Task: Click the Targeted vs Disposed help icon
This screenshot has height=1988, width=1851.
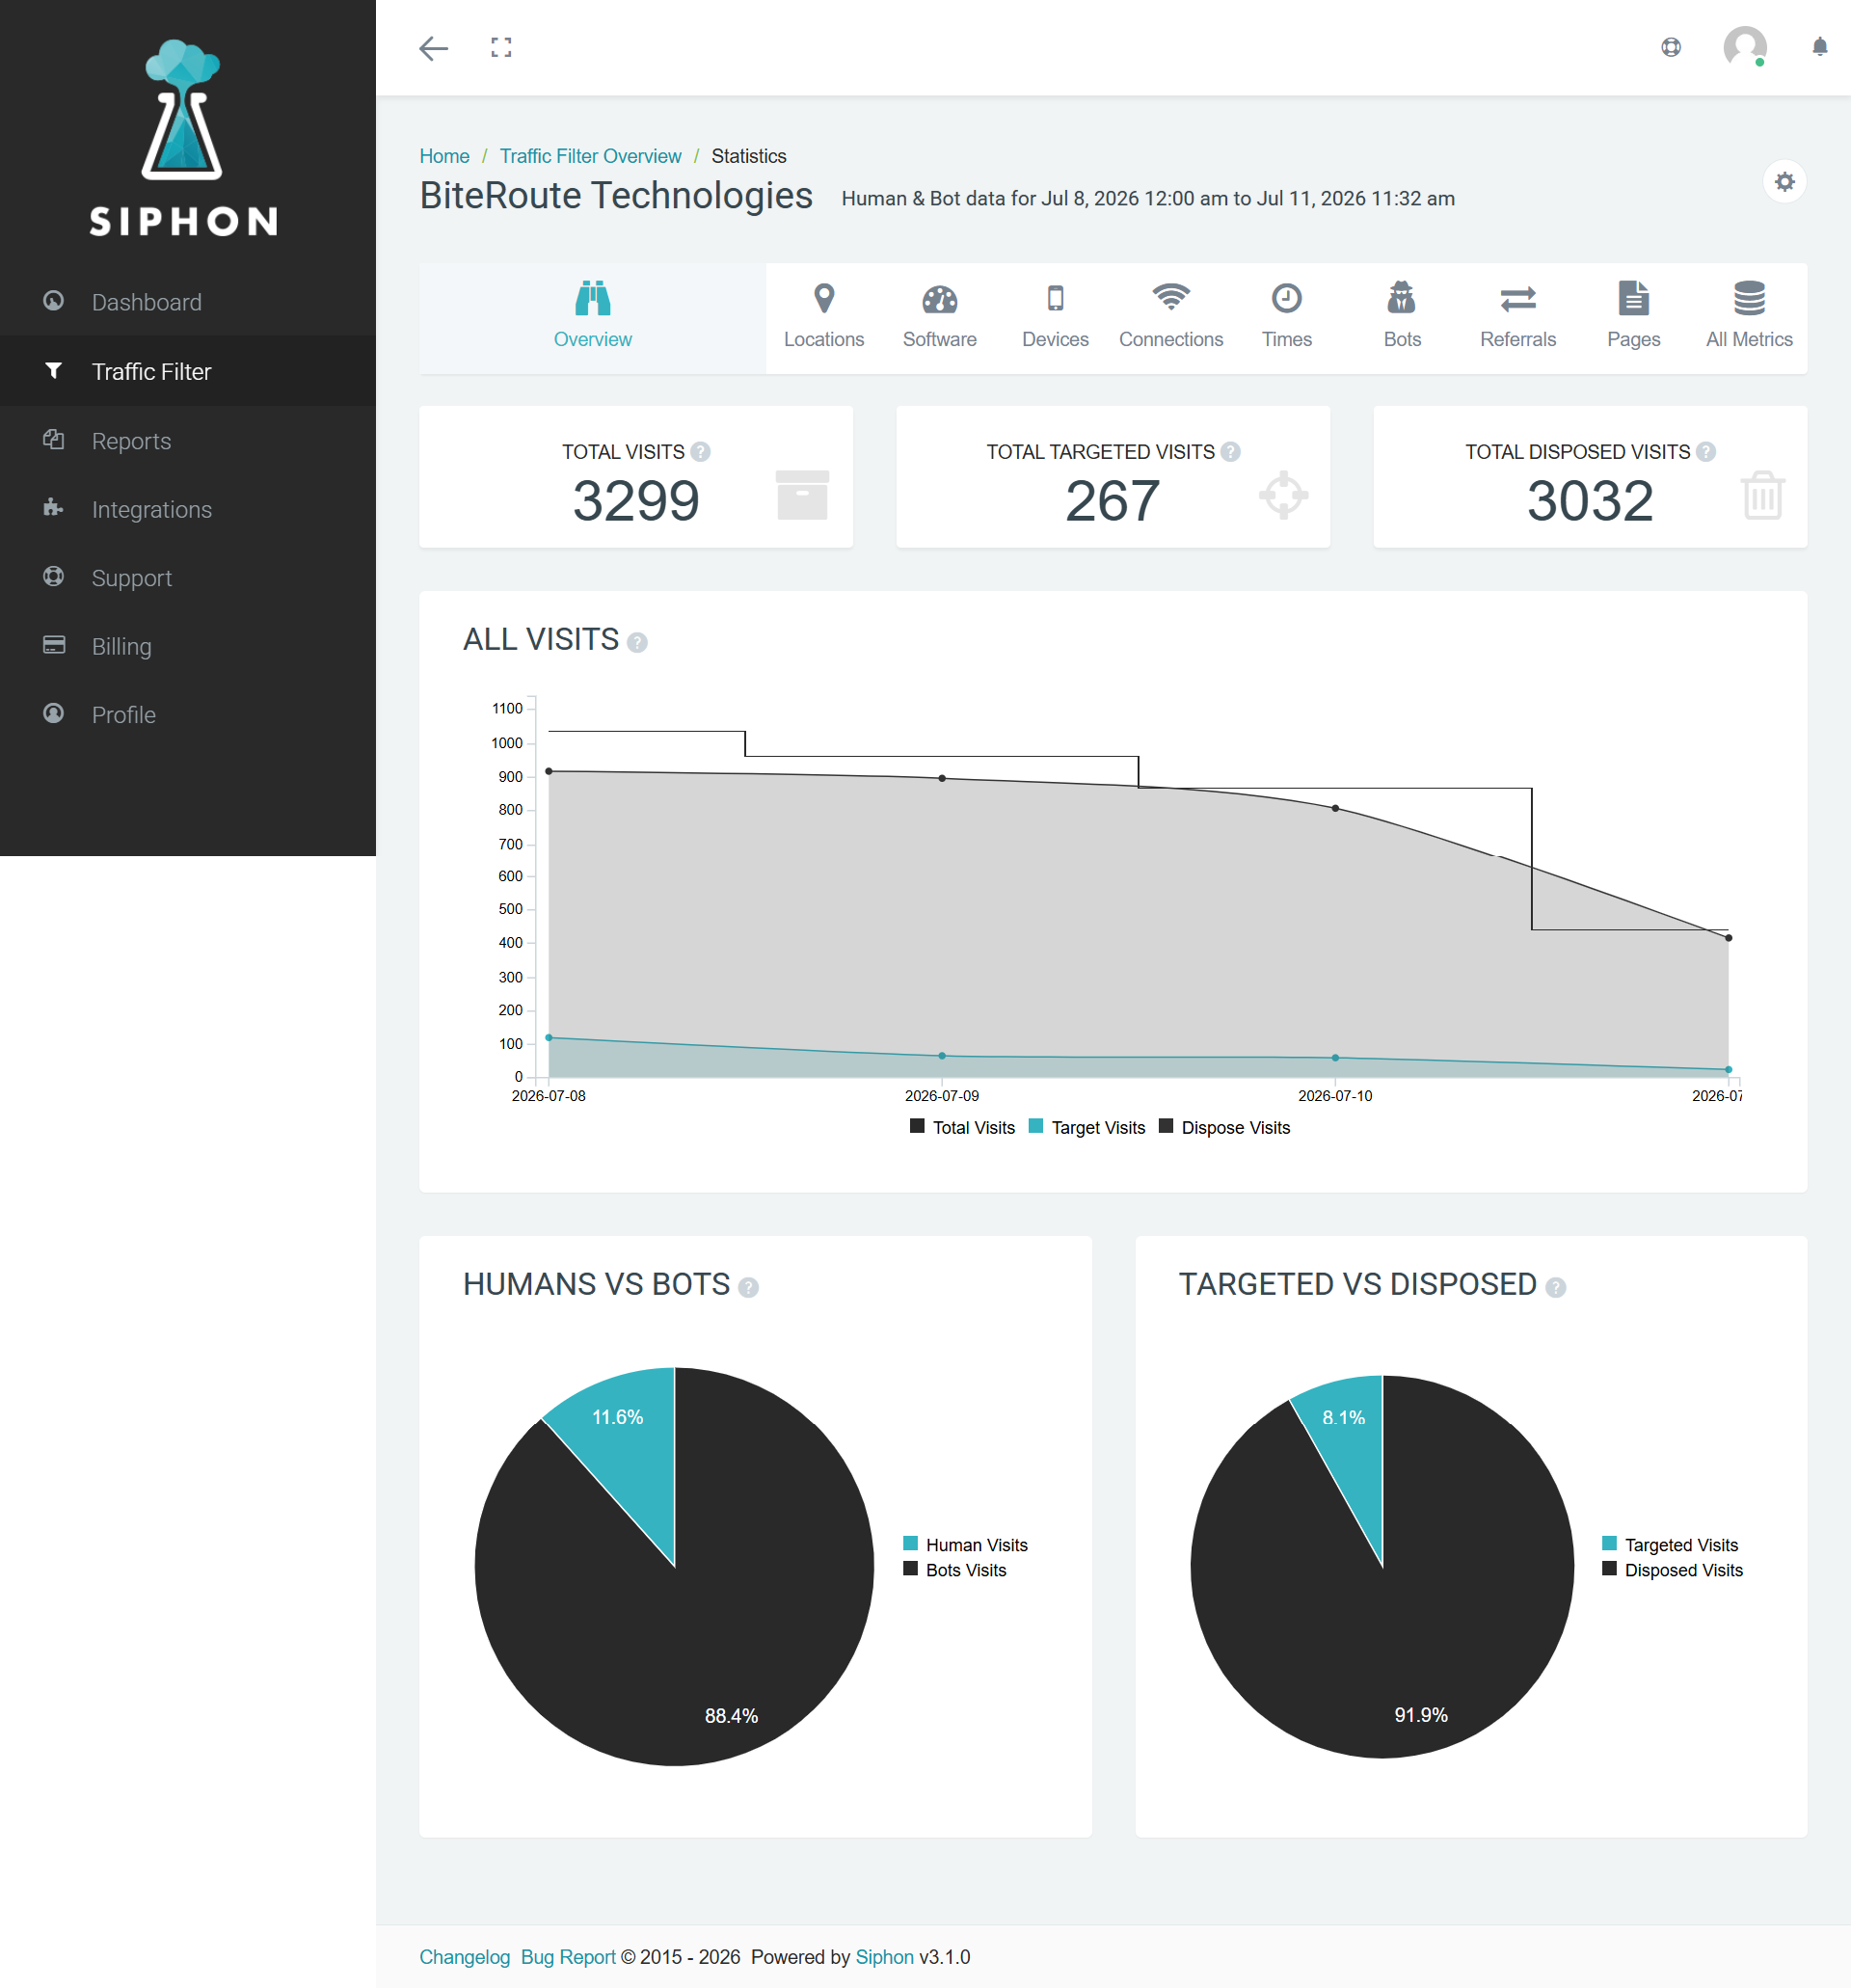Action: 1555,1287
